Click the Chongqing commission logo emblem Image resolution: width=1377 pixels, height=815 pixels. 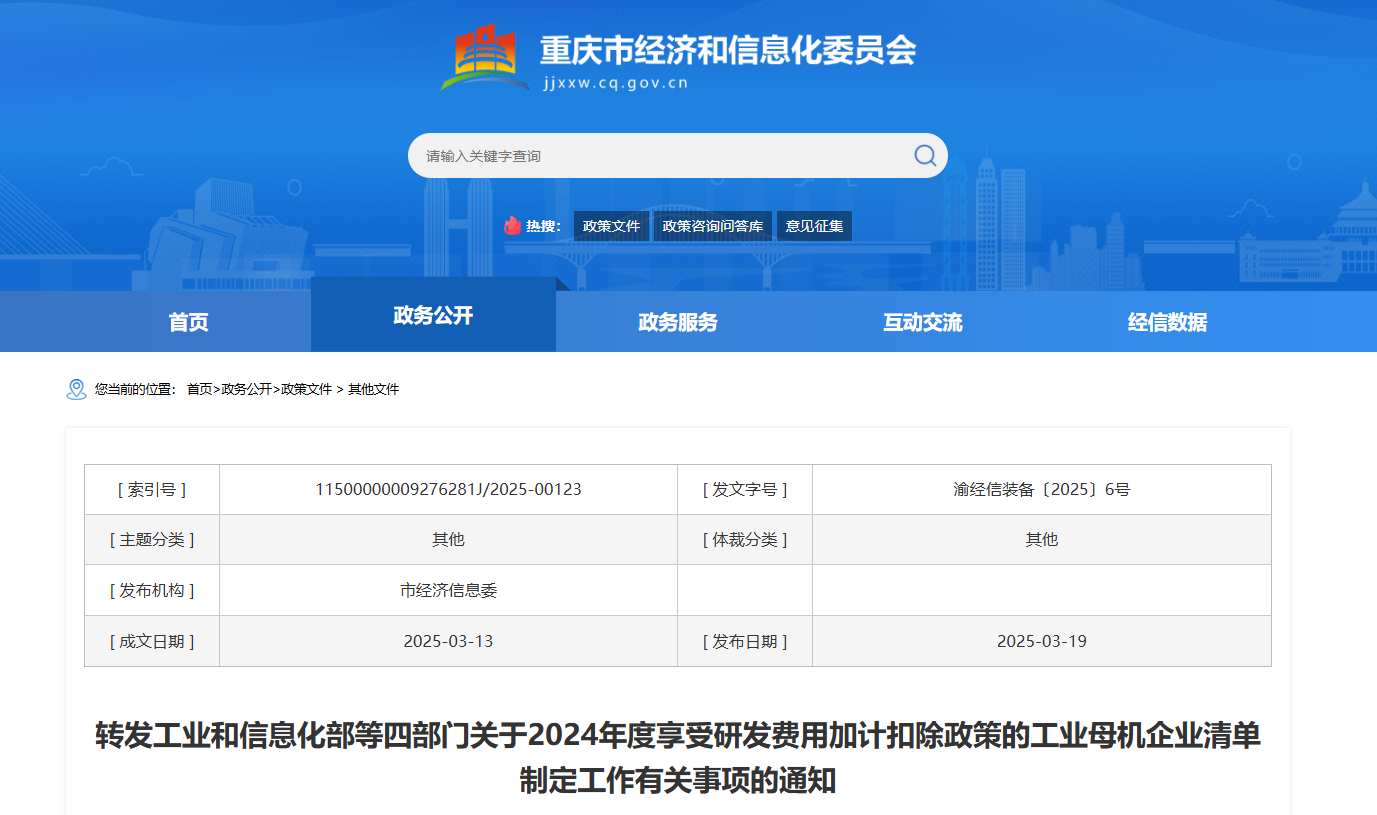(x=486, y=57)
